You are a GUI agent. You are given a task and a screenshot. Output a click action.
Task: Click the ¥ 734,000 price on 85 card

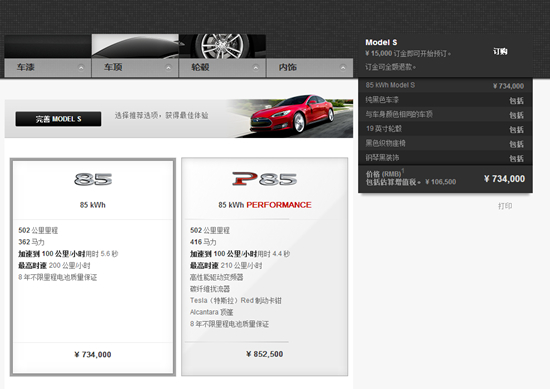[x=93, y=355]
